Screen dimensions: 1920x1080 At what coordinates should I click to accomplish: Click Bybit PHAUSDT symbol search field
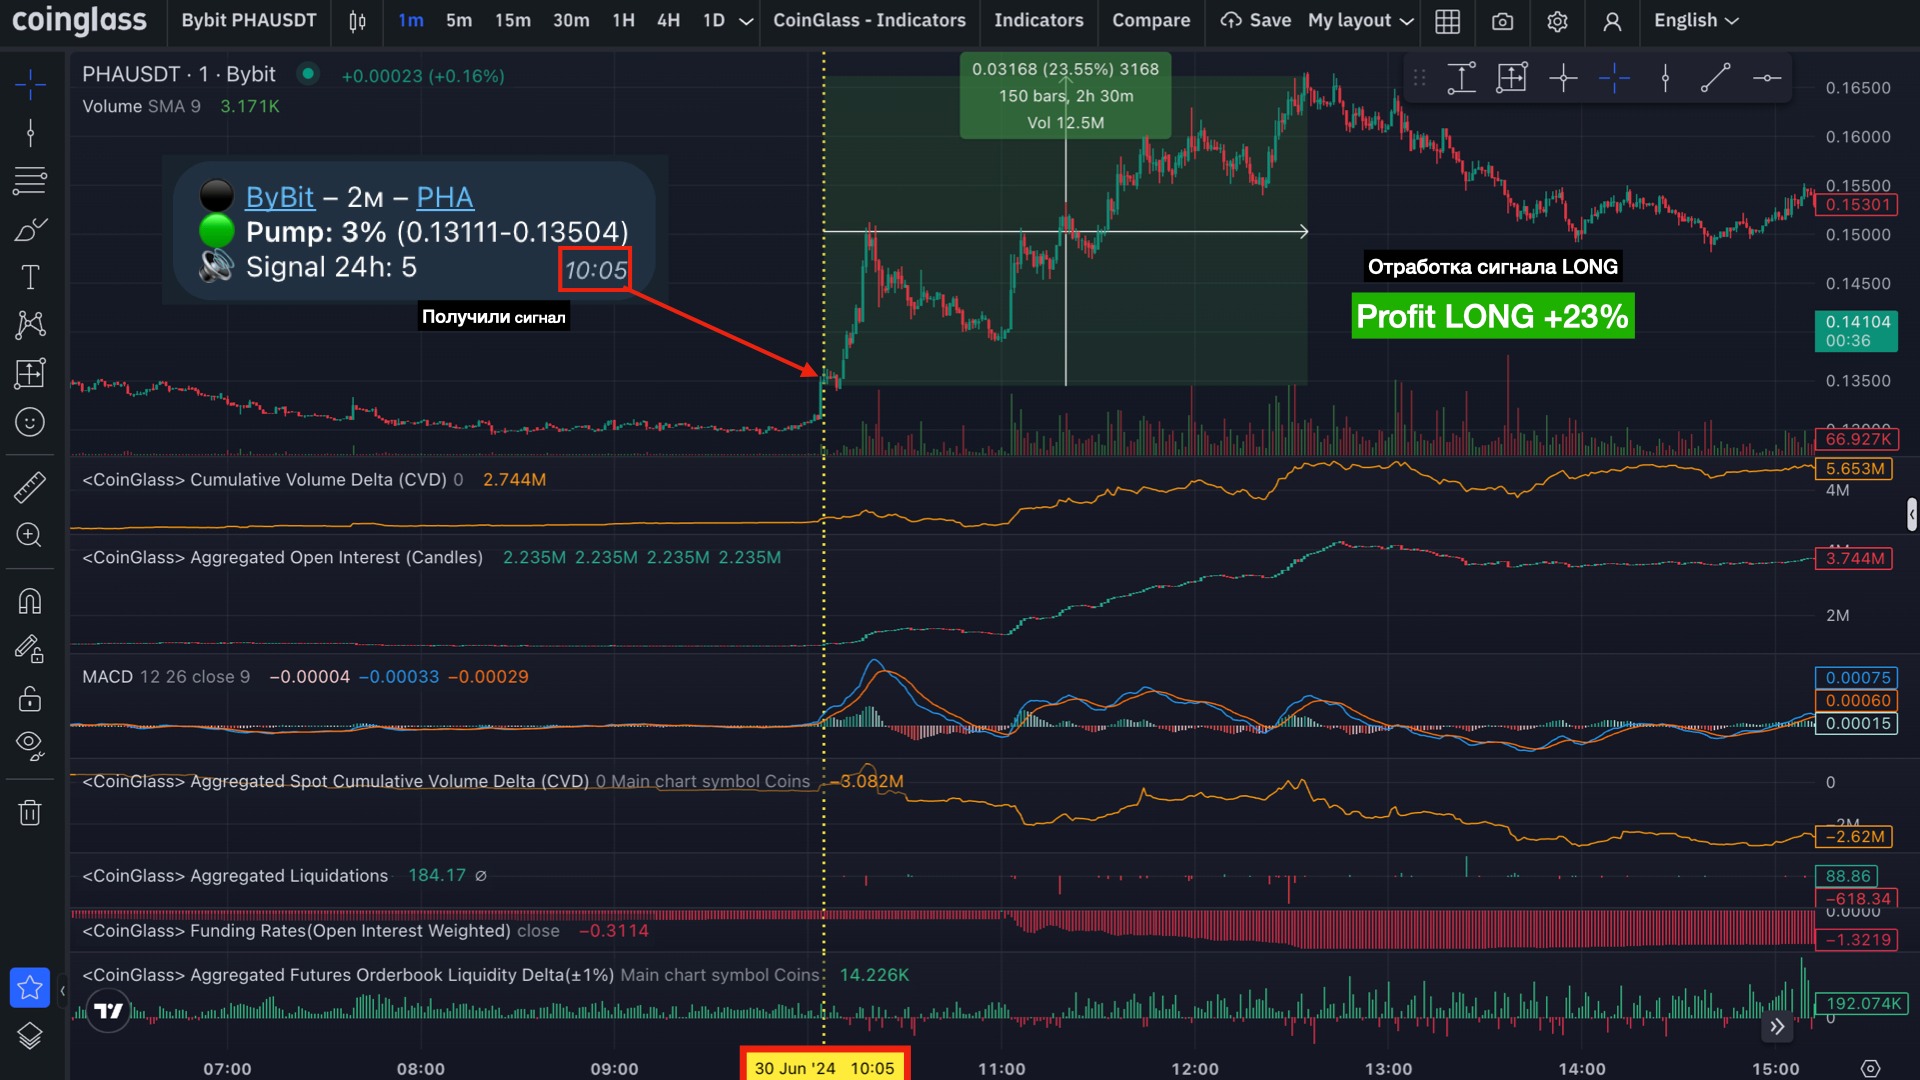[x=248, y=21]
